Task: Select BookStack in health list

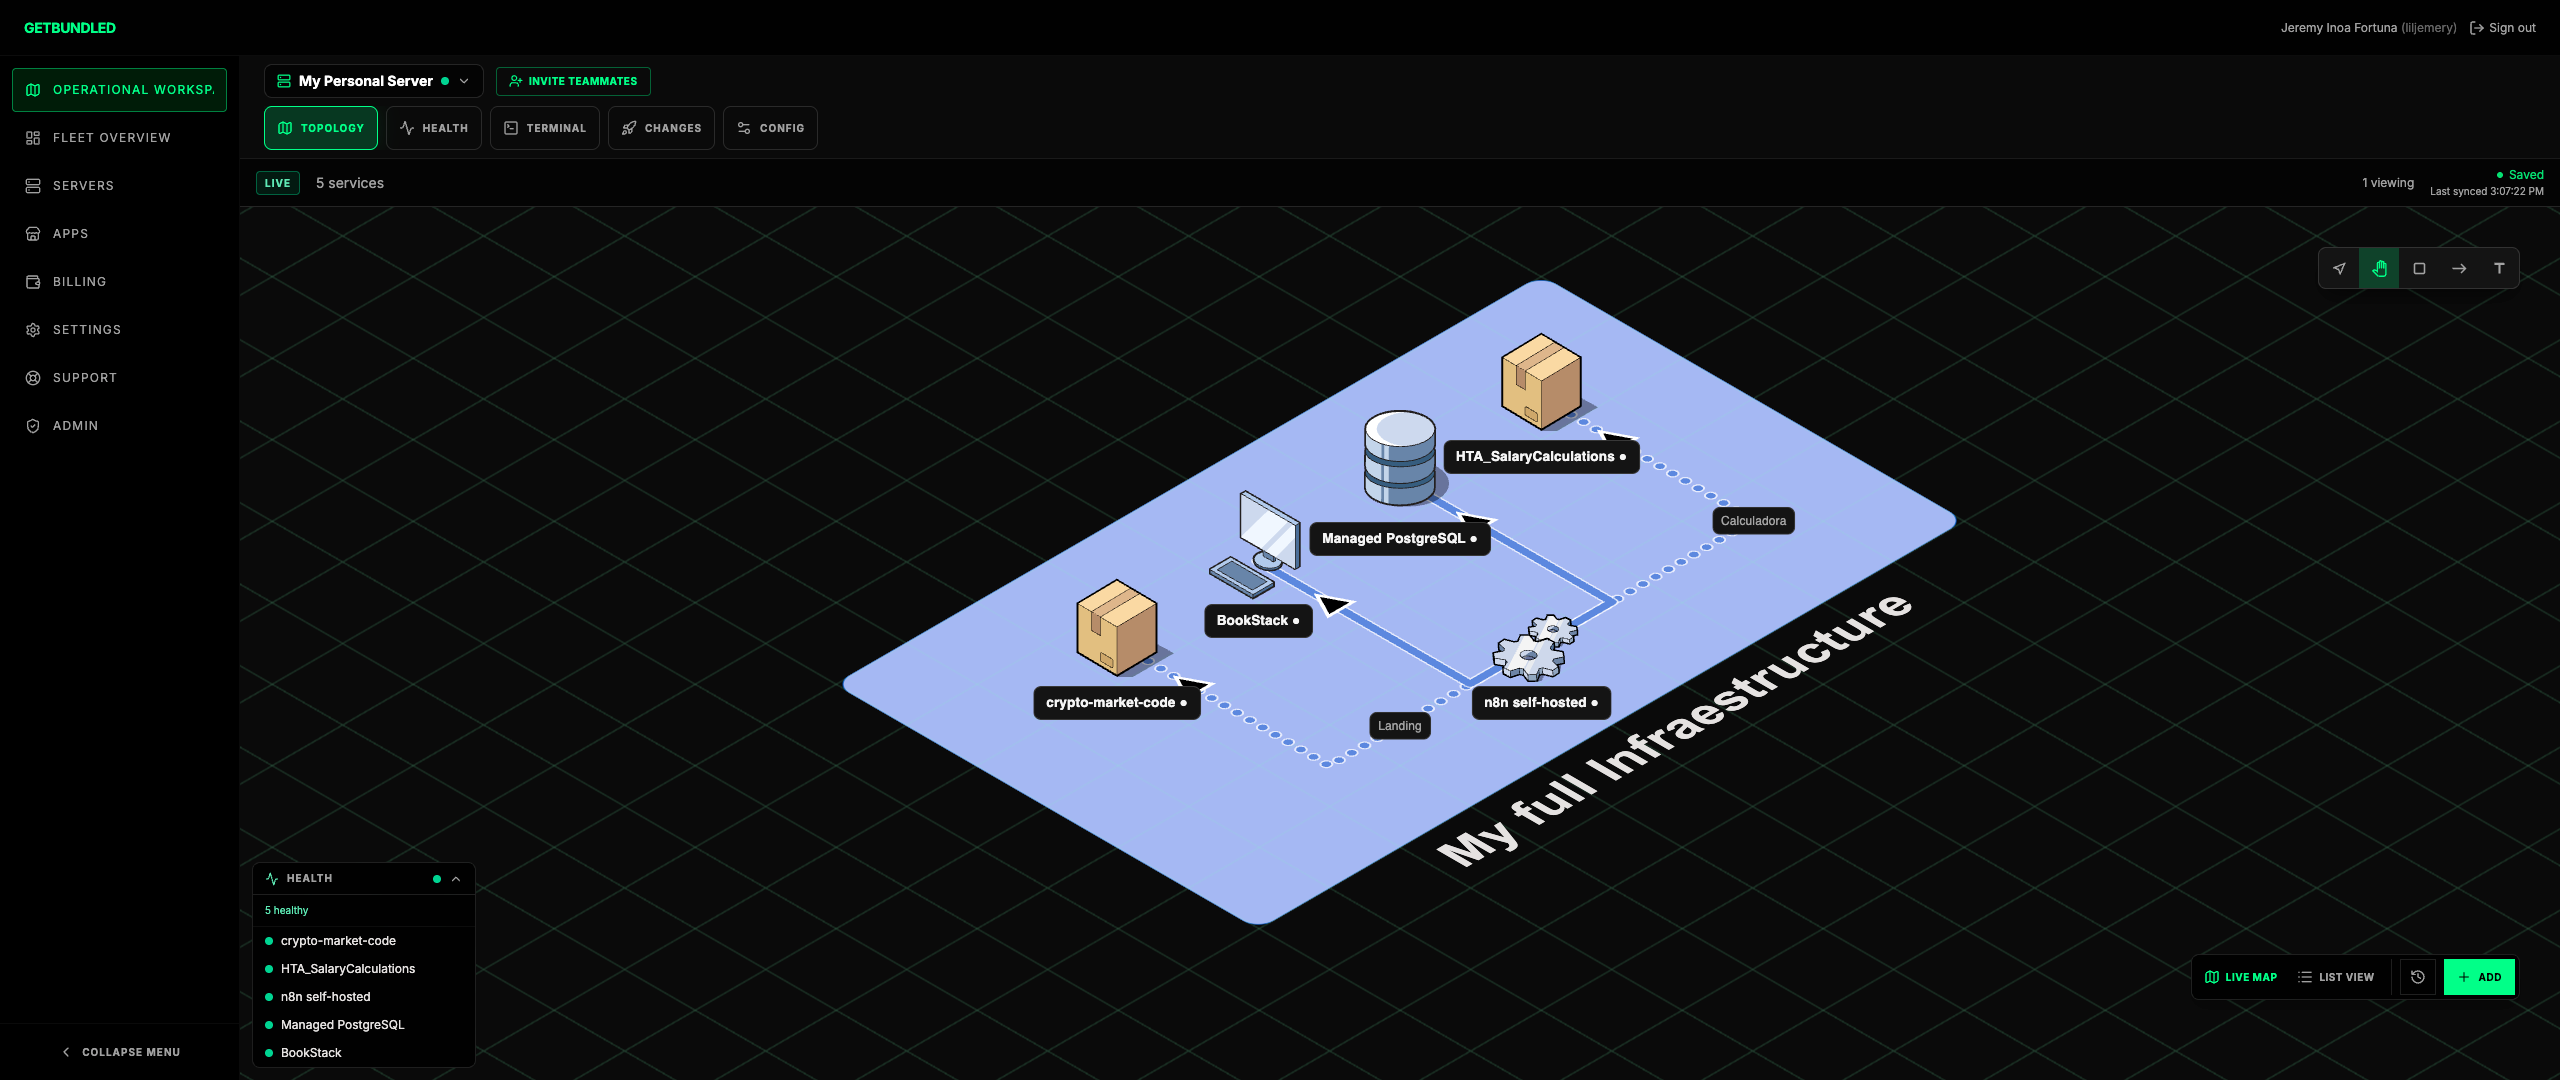Action: [x=364, y=1053]
